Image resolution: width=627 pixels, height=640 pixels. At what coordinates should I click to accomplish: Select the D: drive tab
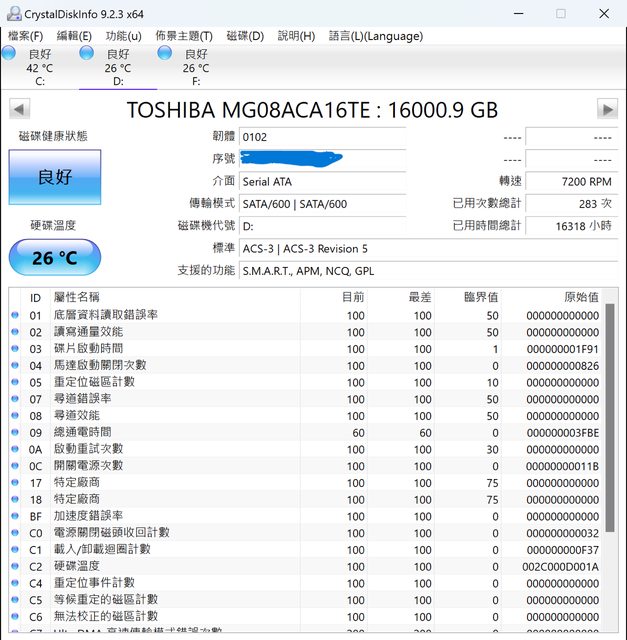pyautogui.click(x=118, y=67)
